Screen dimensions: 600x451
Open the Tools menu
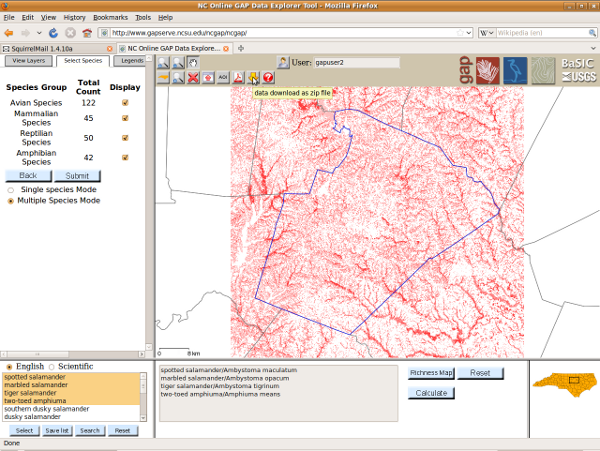click(x=143, y=18)
